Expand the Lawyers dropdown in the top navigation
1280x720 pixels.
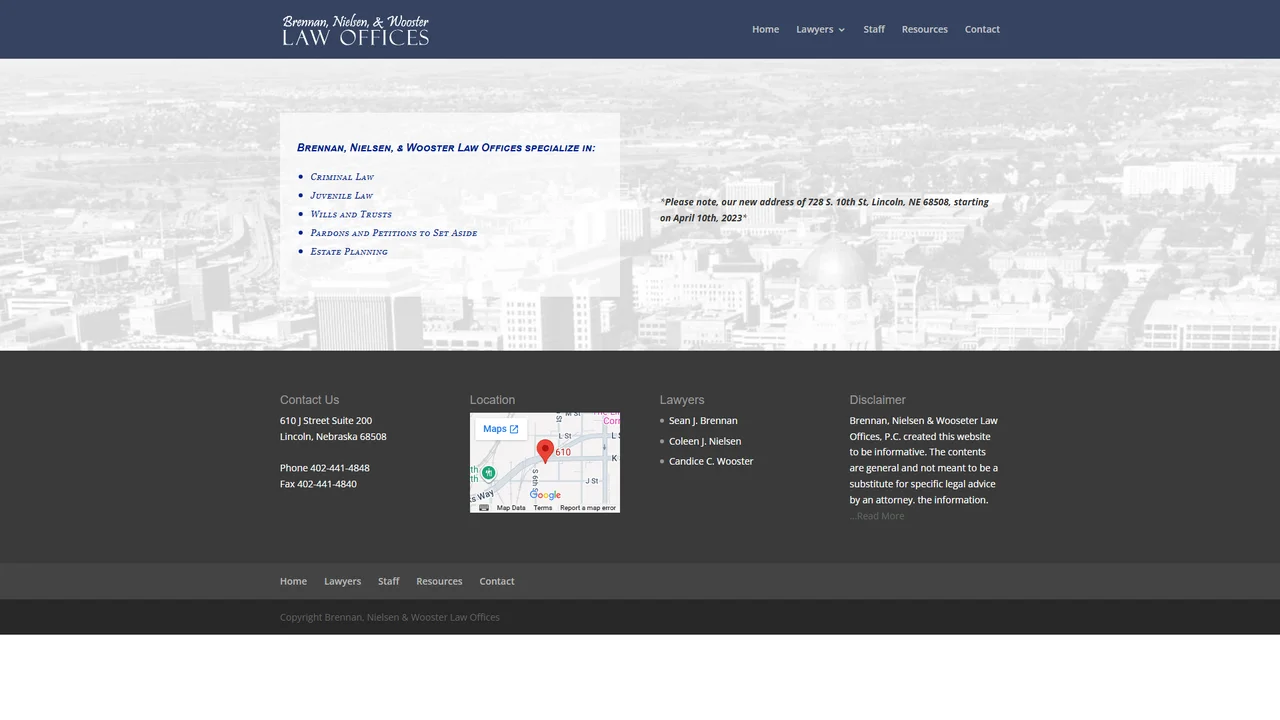[x=820, y=29]
